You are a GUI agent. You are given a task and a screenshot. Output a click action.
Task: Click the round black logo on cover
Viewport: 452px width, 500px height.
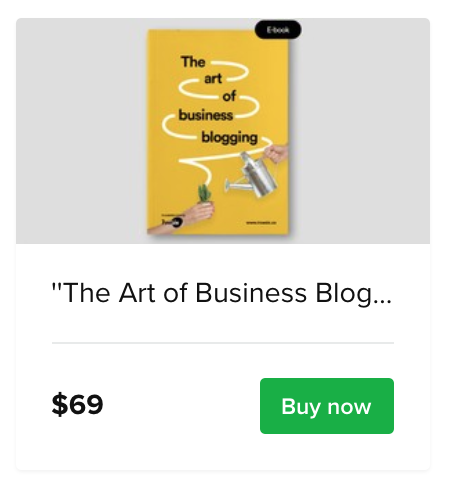pyautogui.click(x=177, y=222)
